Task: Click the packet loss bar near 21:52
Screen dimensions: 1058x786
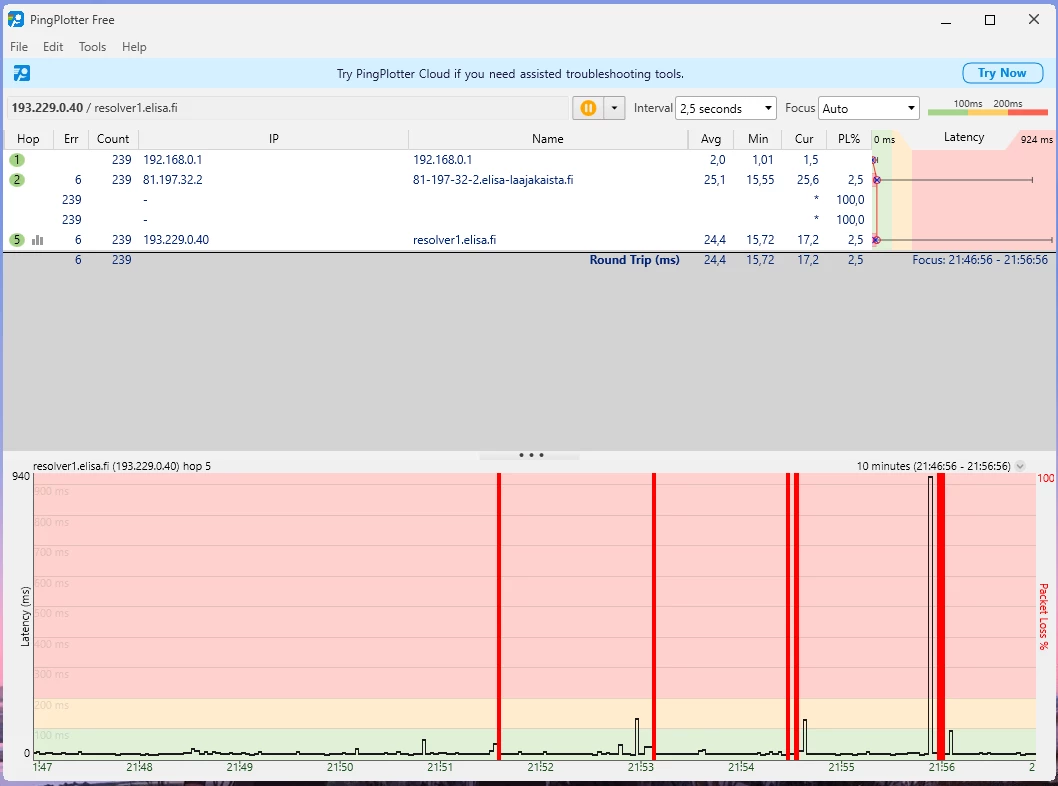Action: [499, 616]
